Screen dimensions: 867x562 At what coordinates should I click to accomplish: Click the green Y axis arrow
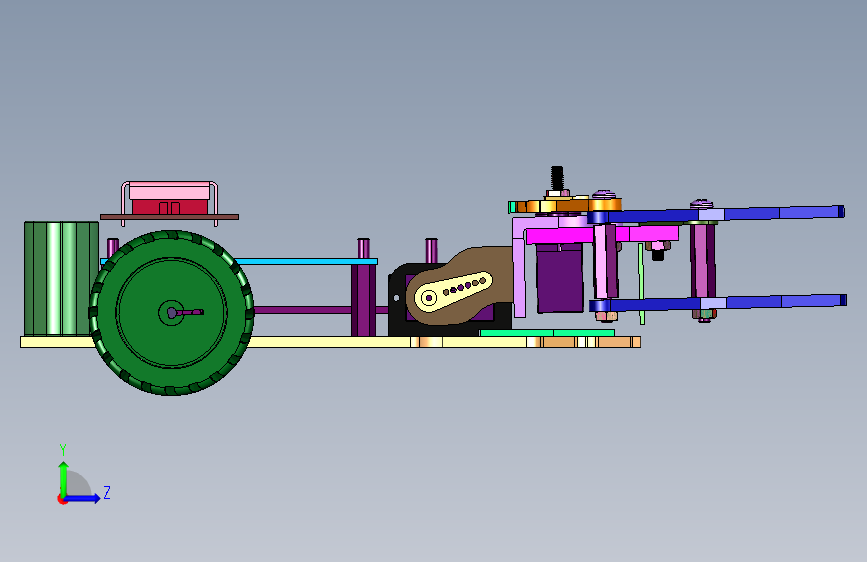click(64, 478)
